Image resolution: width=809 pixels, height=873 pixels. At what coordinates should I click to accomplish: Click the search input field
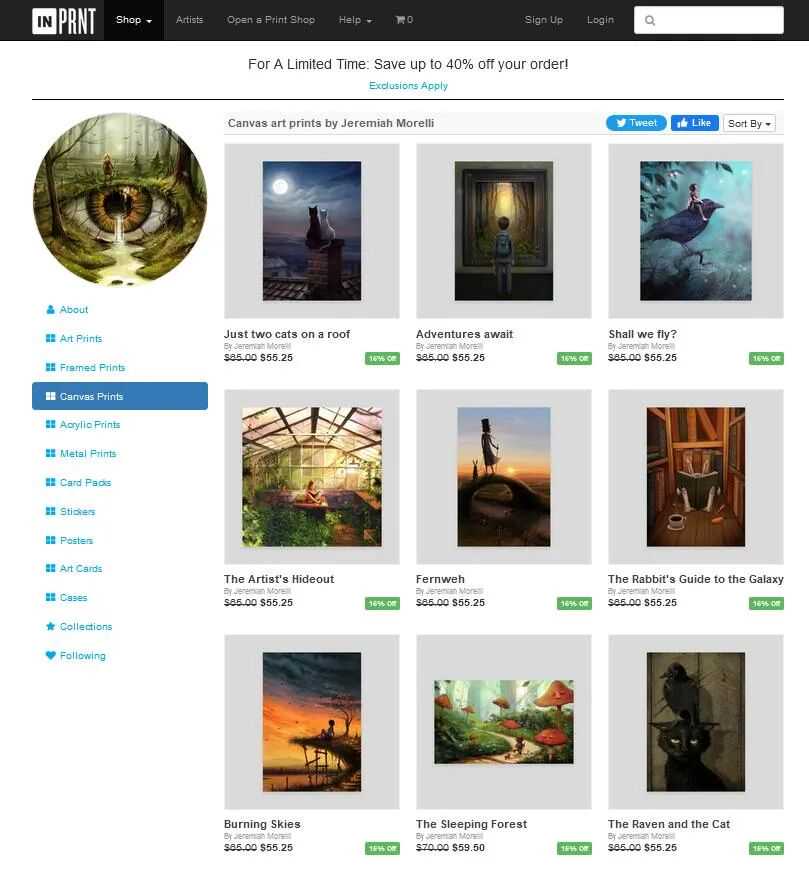pos(709,21)
